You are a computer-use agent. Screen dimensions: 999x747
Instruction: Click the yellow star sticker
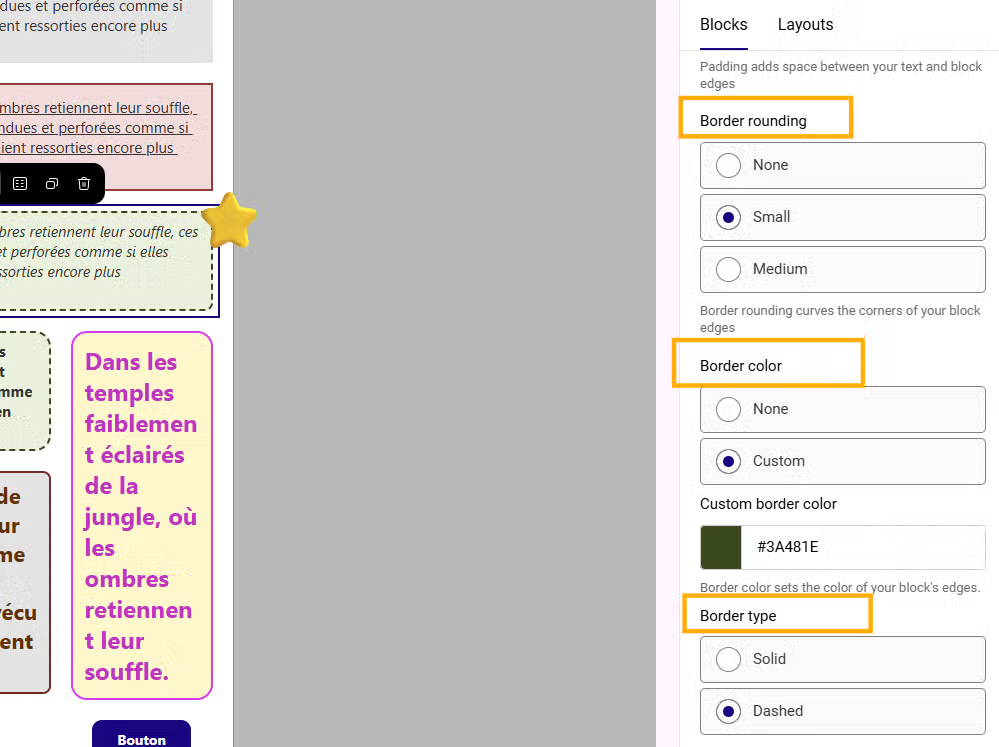(229, 220)
